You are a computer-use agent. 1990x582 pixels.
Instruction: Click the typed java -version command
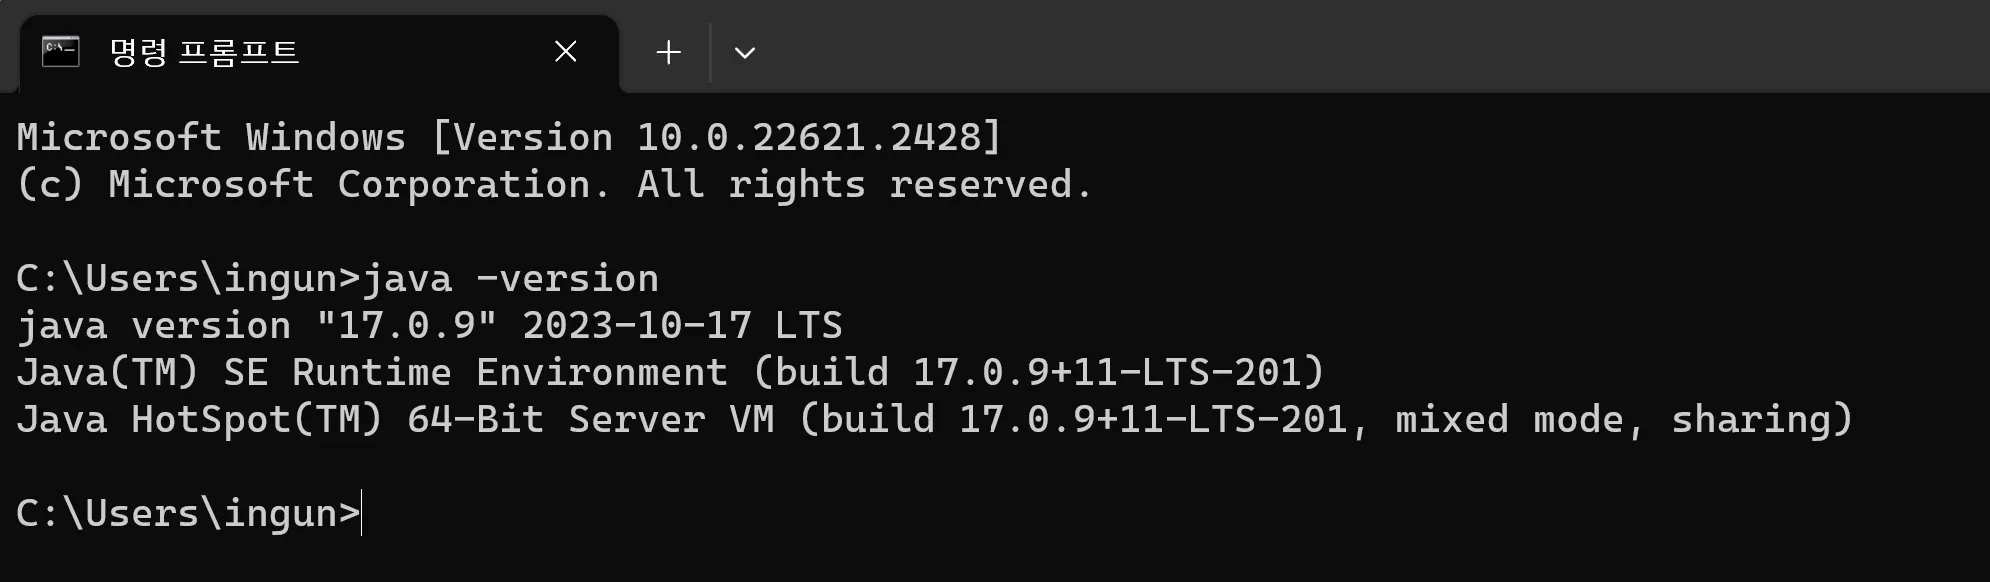[x=511, y=279]
